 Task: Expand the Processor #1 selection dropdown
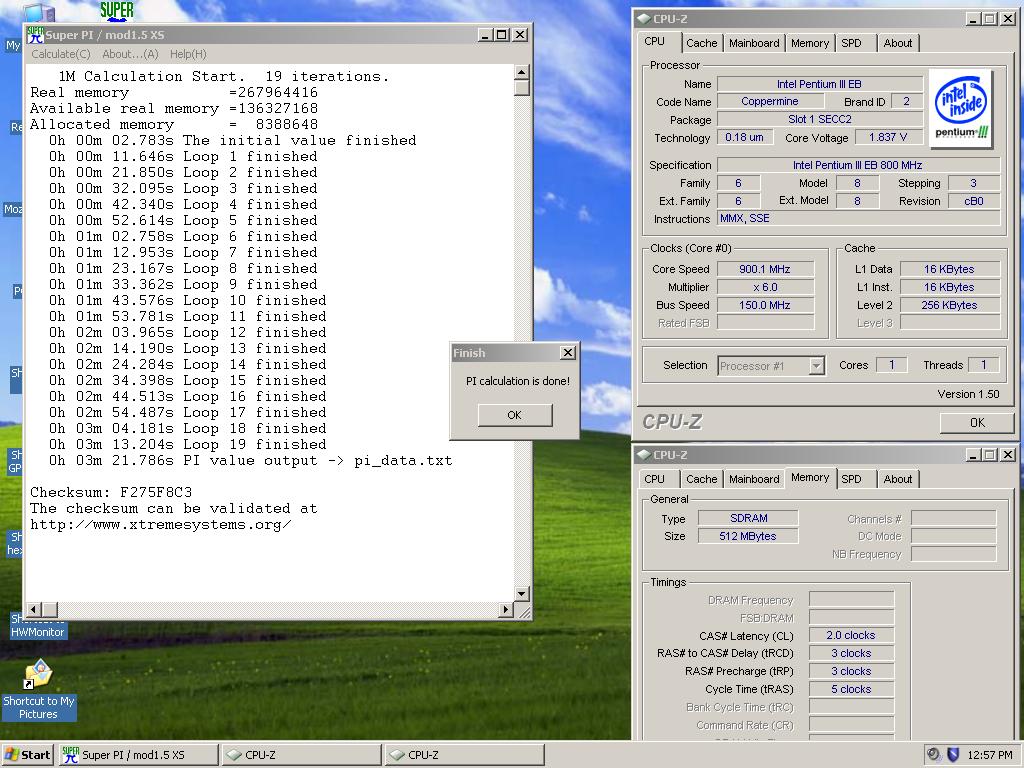pyautogui.click(x=816, y=366)
